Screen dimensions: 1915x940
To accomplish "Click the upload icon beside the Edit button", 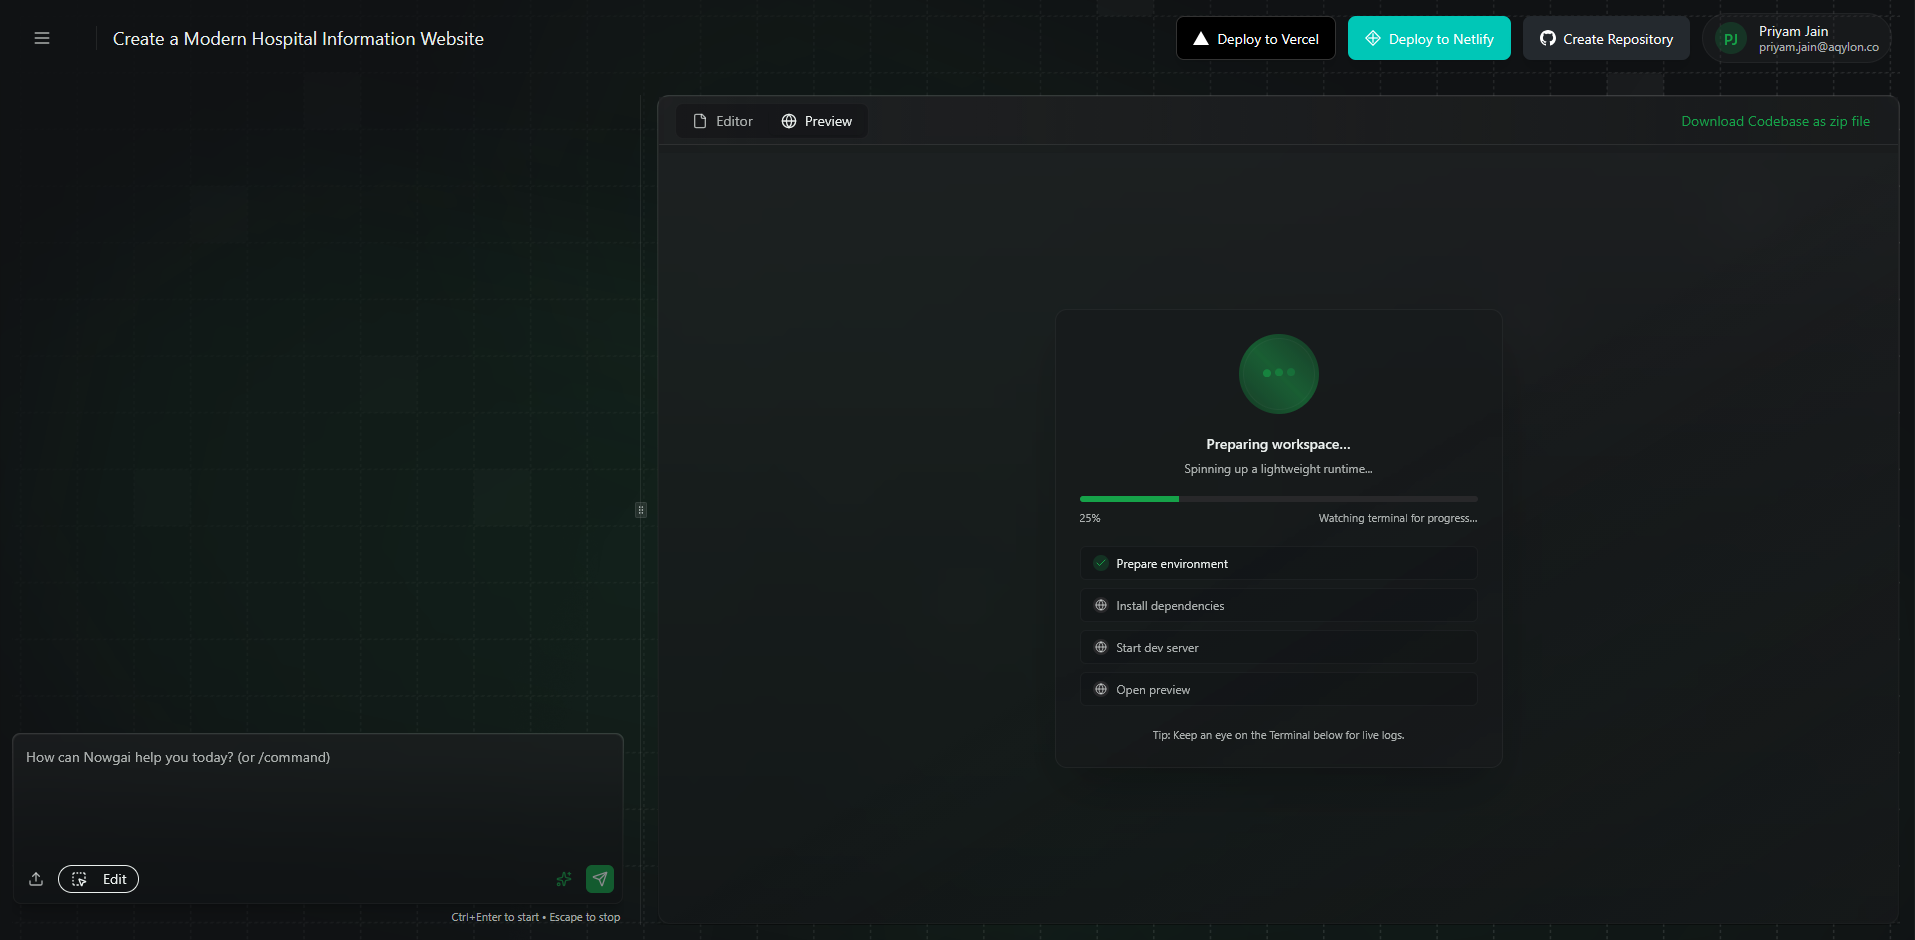I will coord(35,879).
